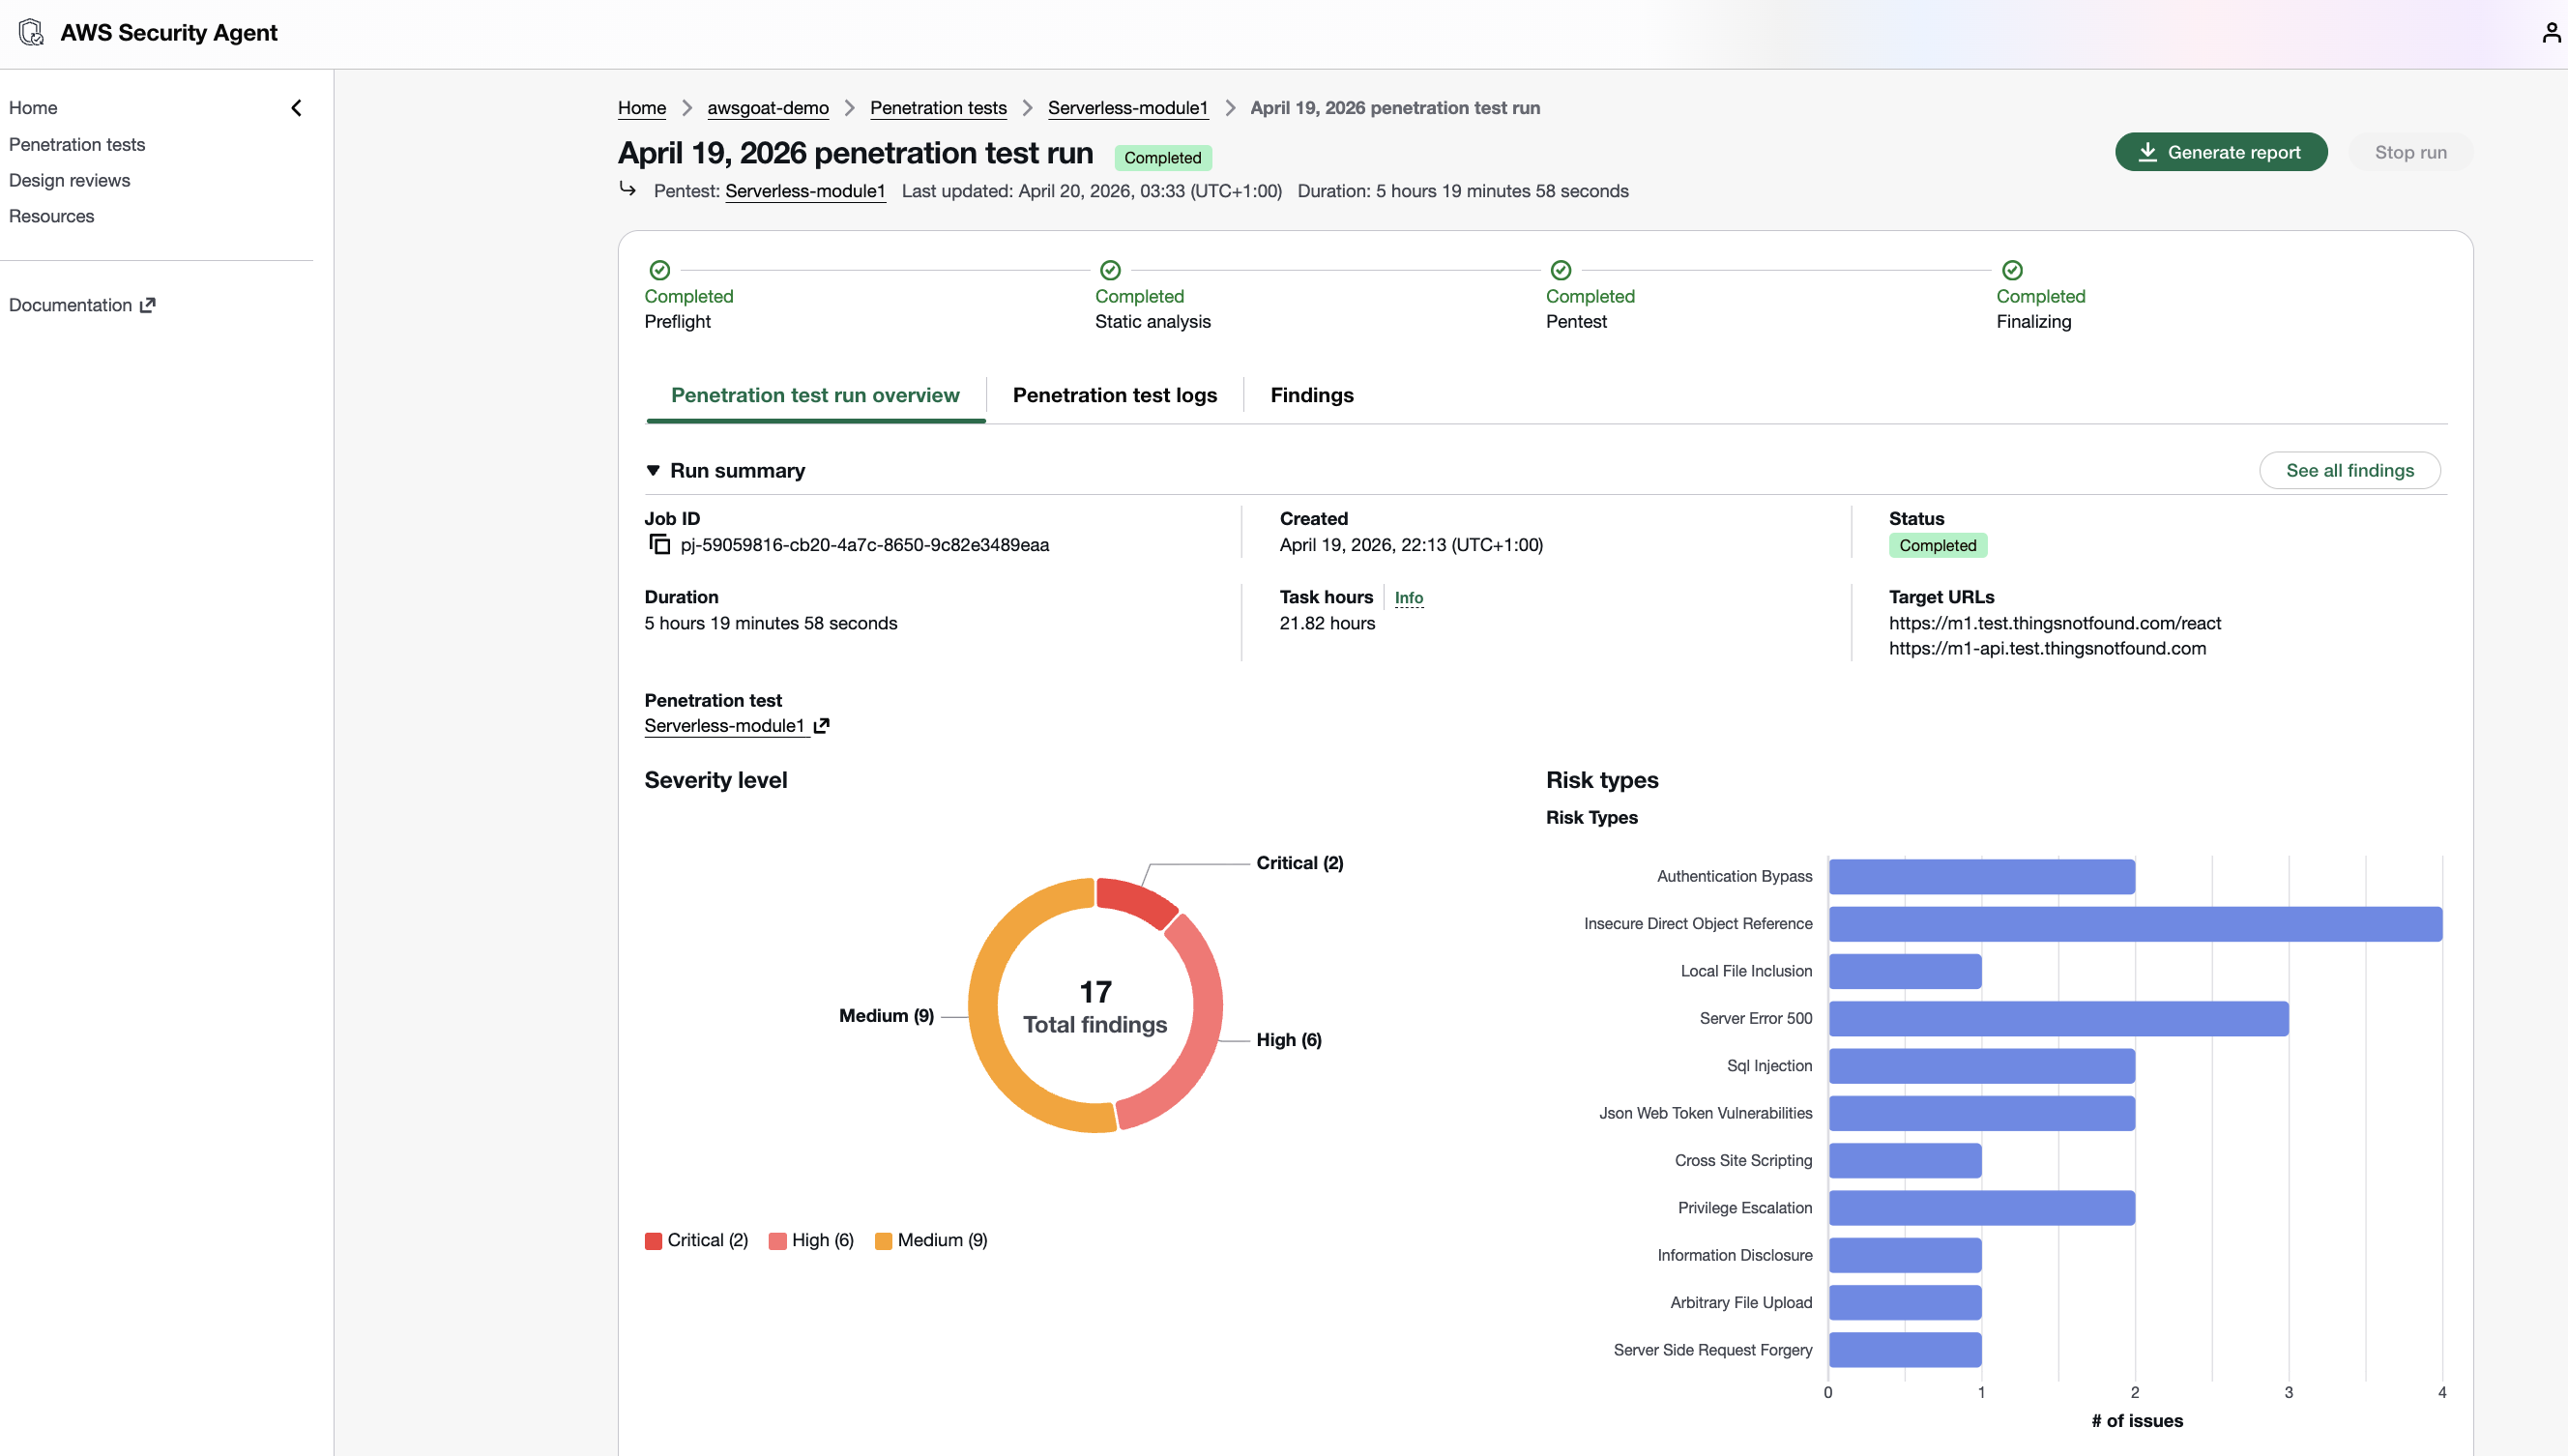2568x1456 pixels.
Task: Switch to the Penetration test logs tab
Action: [x=1115, y=395]
